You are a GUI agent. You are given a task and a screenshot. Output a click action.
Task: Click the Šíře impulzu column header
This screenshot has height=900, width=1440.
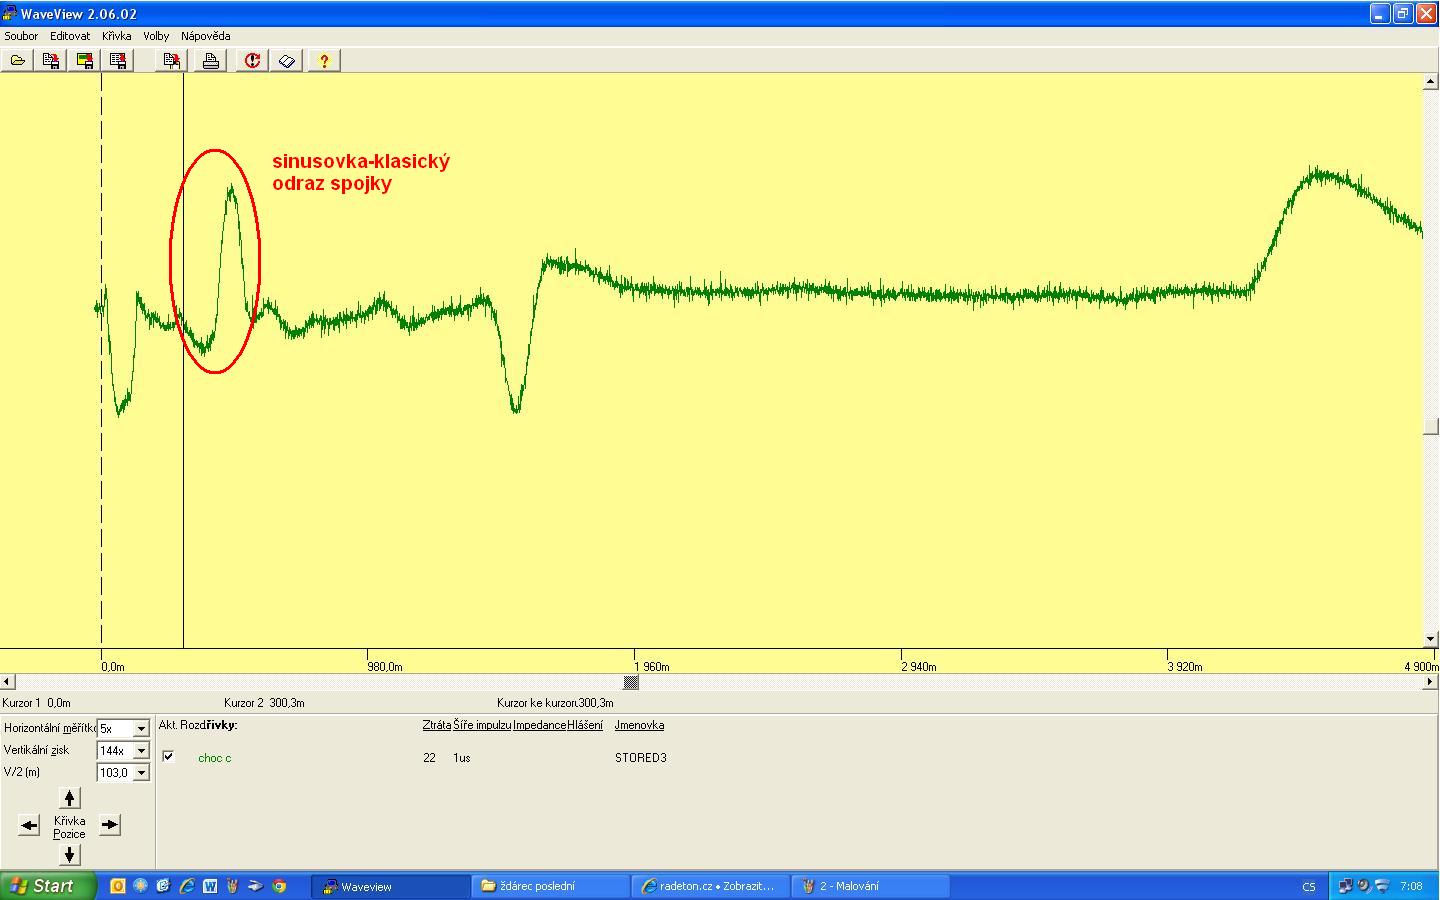click(x=482, y=725)
